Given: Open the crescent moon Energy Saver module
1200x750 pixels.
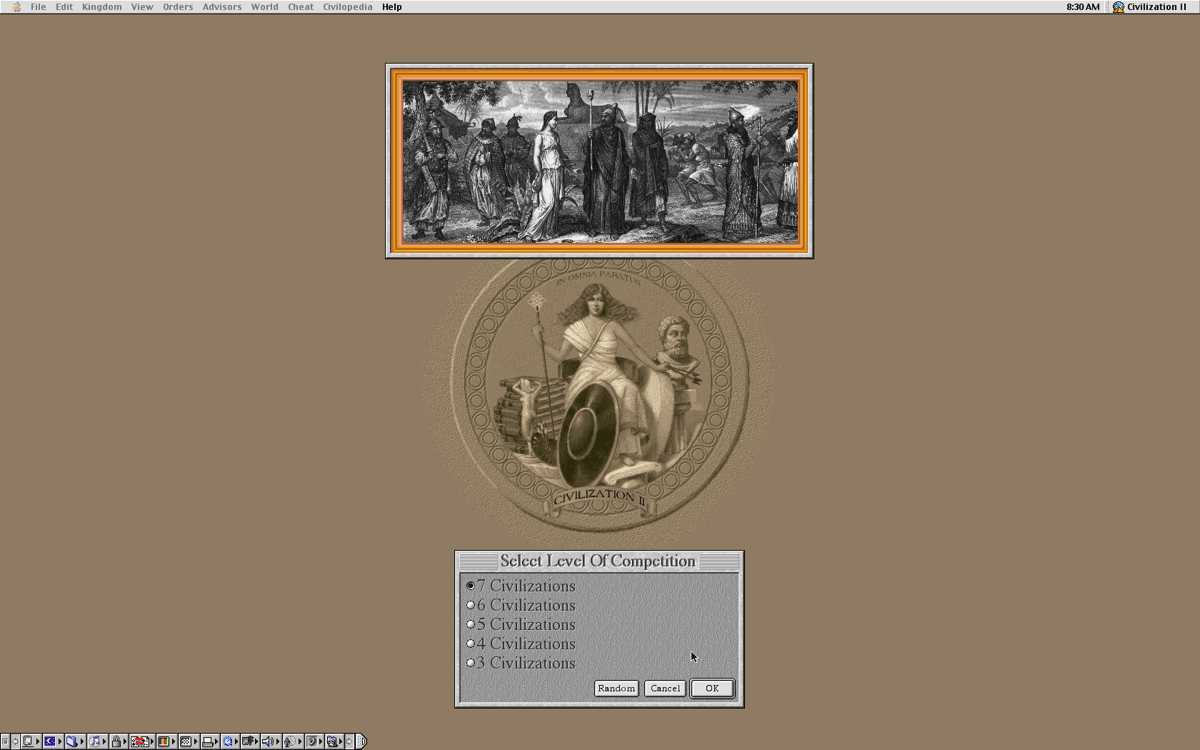Looking at the screenshot, I should [x=52, y=742].
